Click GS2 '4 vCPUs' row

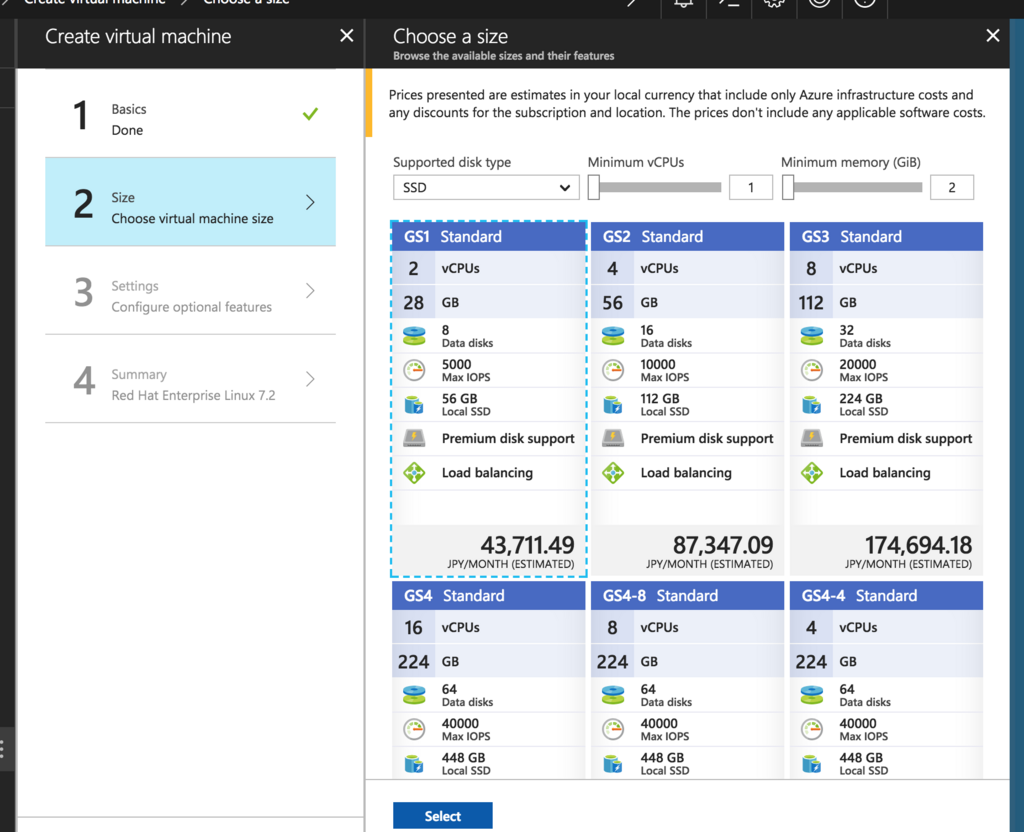(x=687, y=268)
